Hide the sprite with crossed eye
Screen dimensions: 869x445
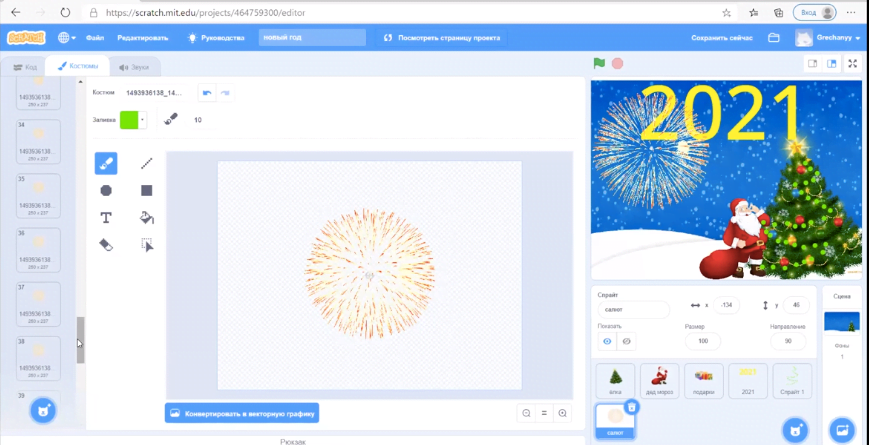627,341
